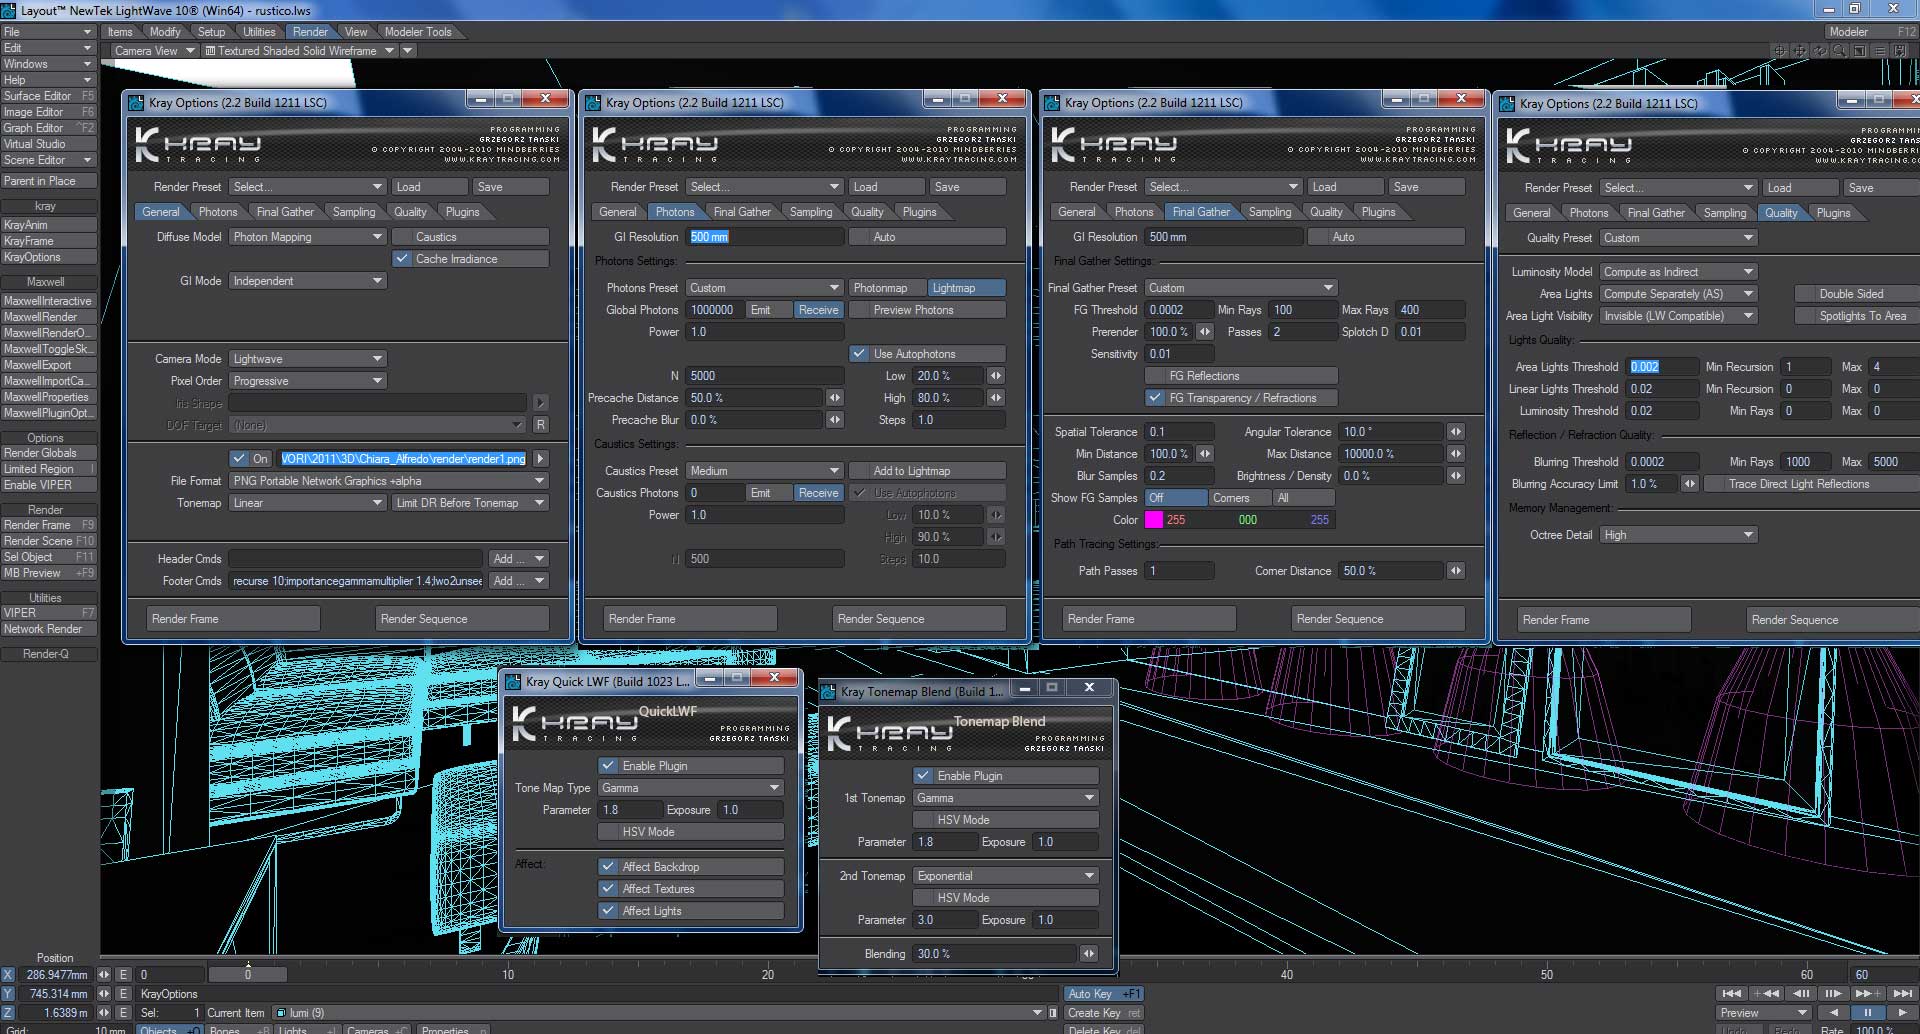Open the Diffuse Model dropdown
Image resolution: width=1920 pixels, height=1034 pixels.
coord(307,237)
